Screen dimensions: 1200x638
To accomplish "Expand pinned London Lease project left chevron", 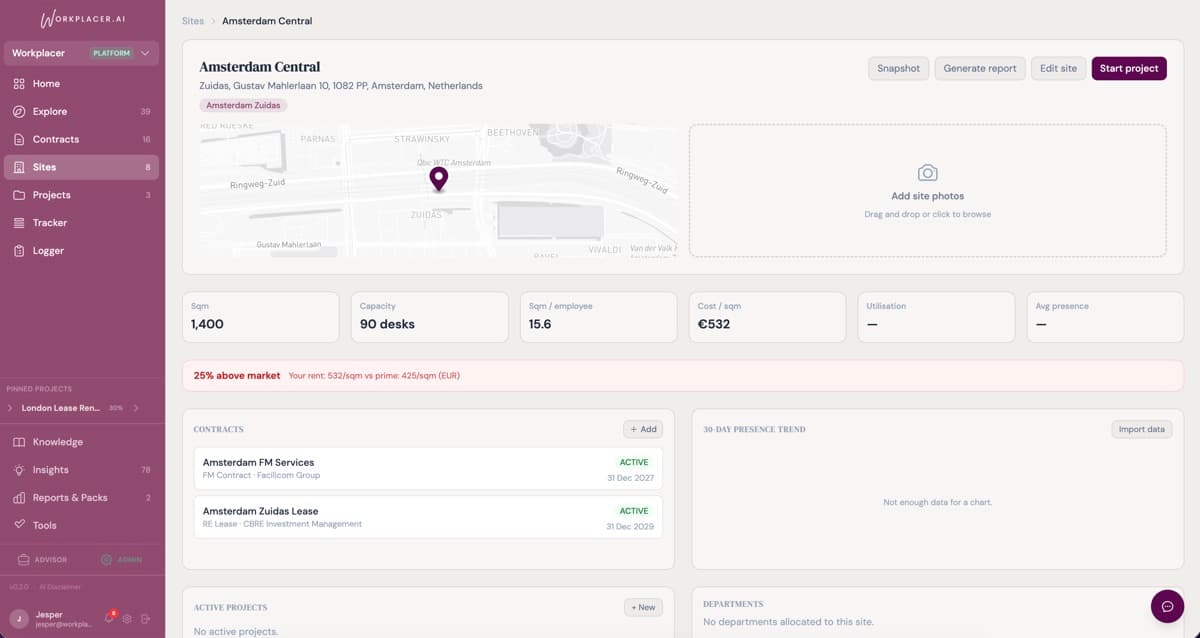I will (x=10, y=408).
